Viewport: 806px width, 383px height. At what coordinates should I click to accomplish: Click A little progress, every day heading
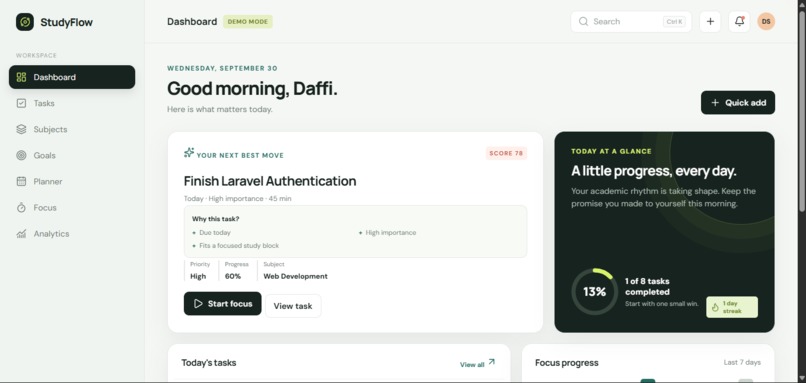(x=653, y=171)
